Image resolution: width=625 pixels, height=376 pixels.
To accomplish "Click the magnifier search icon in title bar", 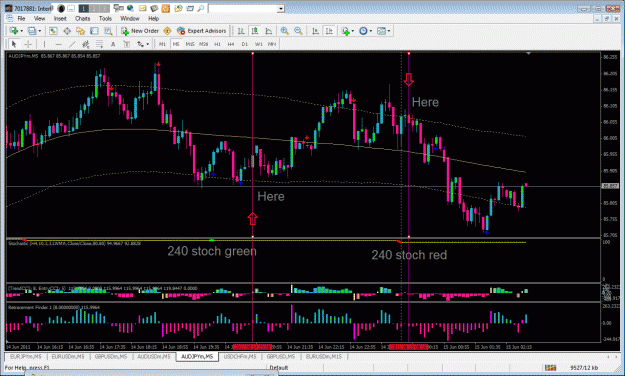I will coord(201,8).
